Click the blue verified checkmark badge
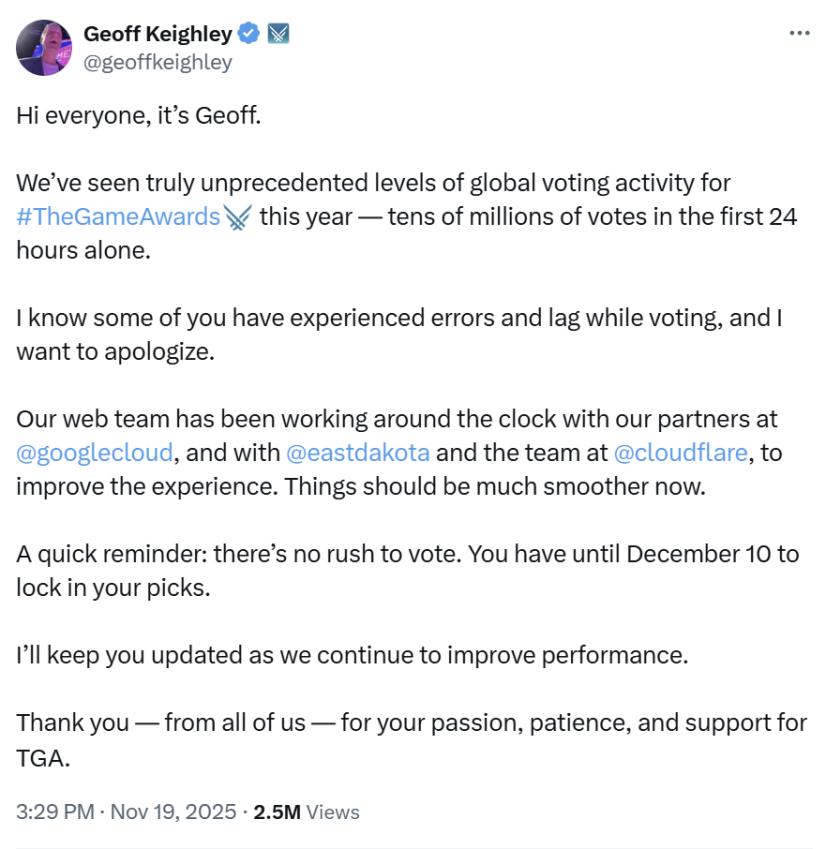The width and height of the screenshot is (826, 849). click(x=250, y=33)
